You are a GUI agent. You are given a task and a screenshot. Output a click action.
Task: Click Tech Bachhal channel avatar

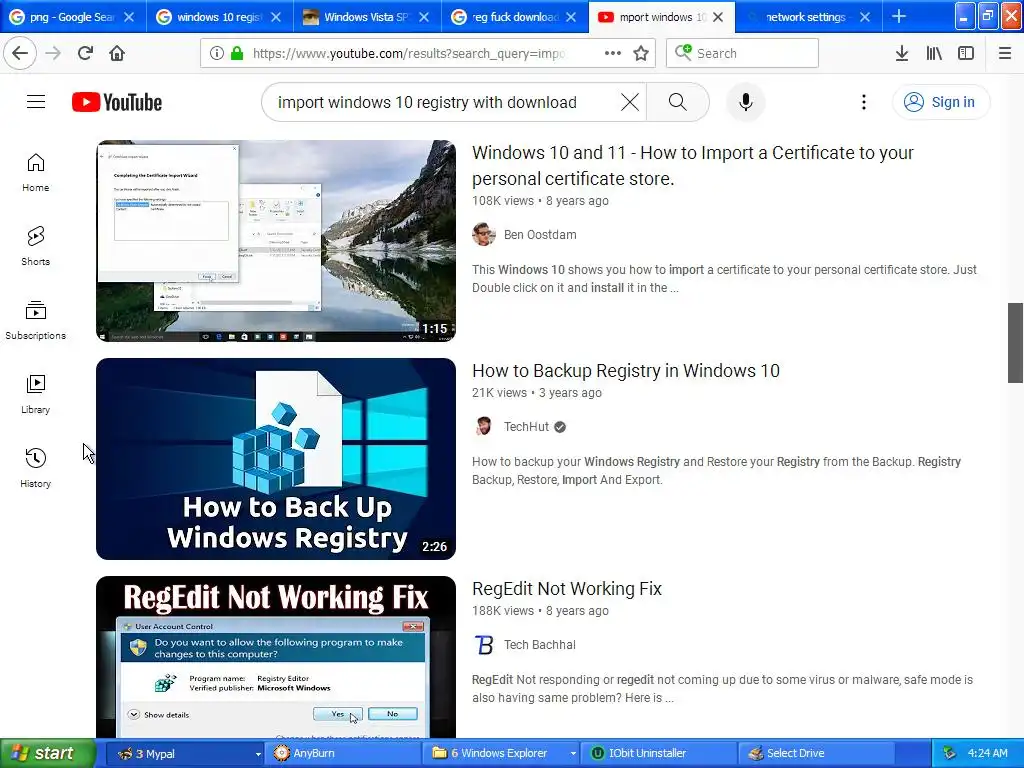click(484, 645)
